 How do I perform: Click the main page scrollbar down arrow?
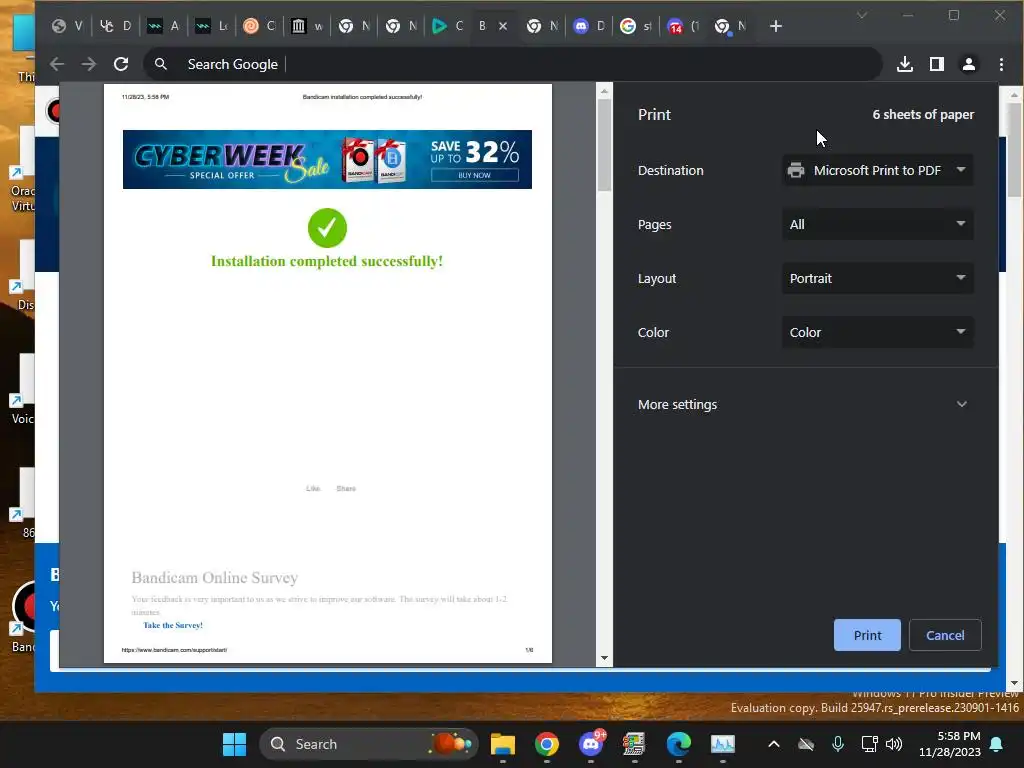[x=1014, y=684]
